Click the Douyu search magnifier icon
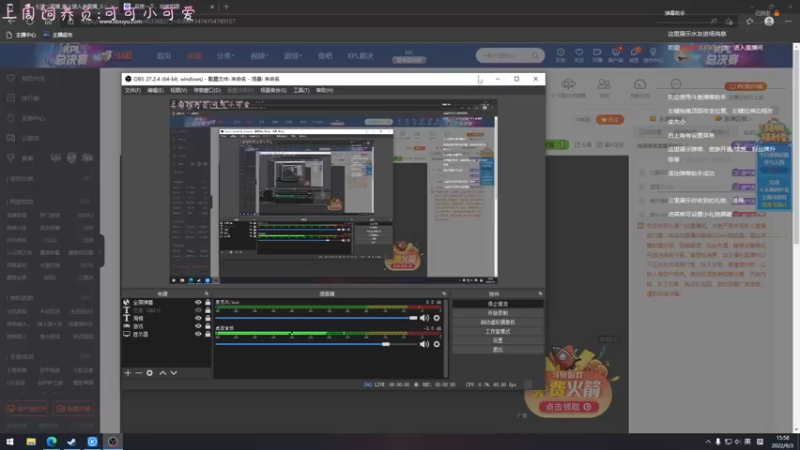The image size is (800, 450). (535, 55)
